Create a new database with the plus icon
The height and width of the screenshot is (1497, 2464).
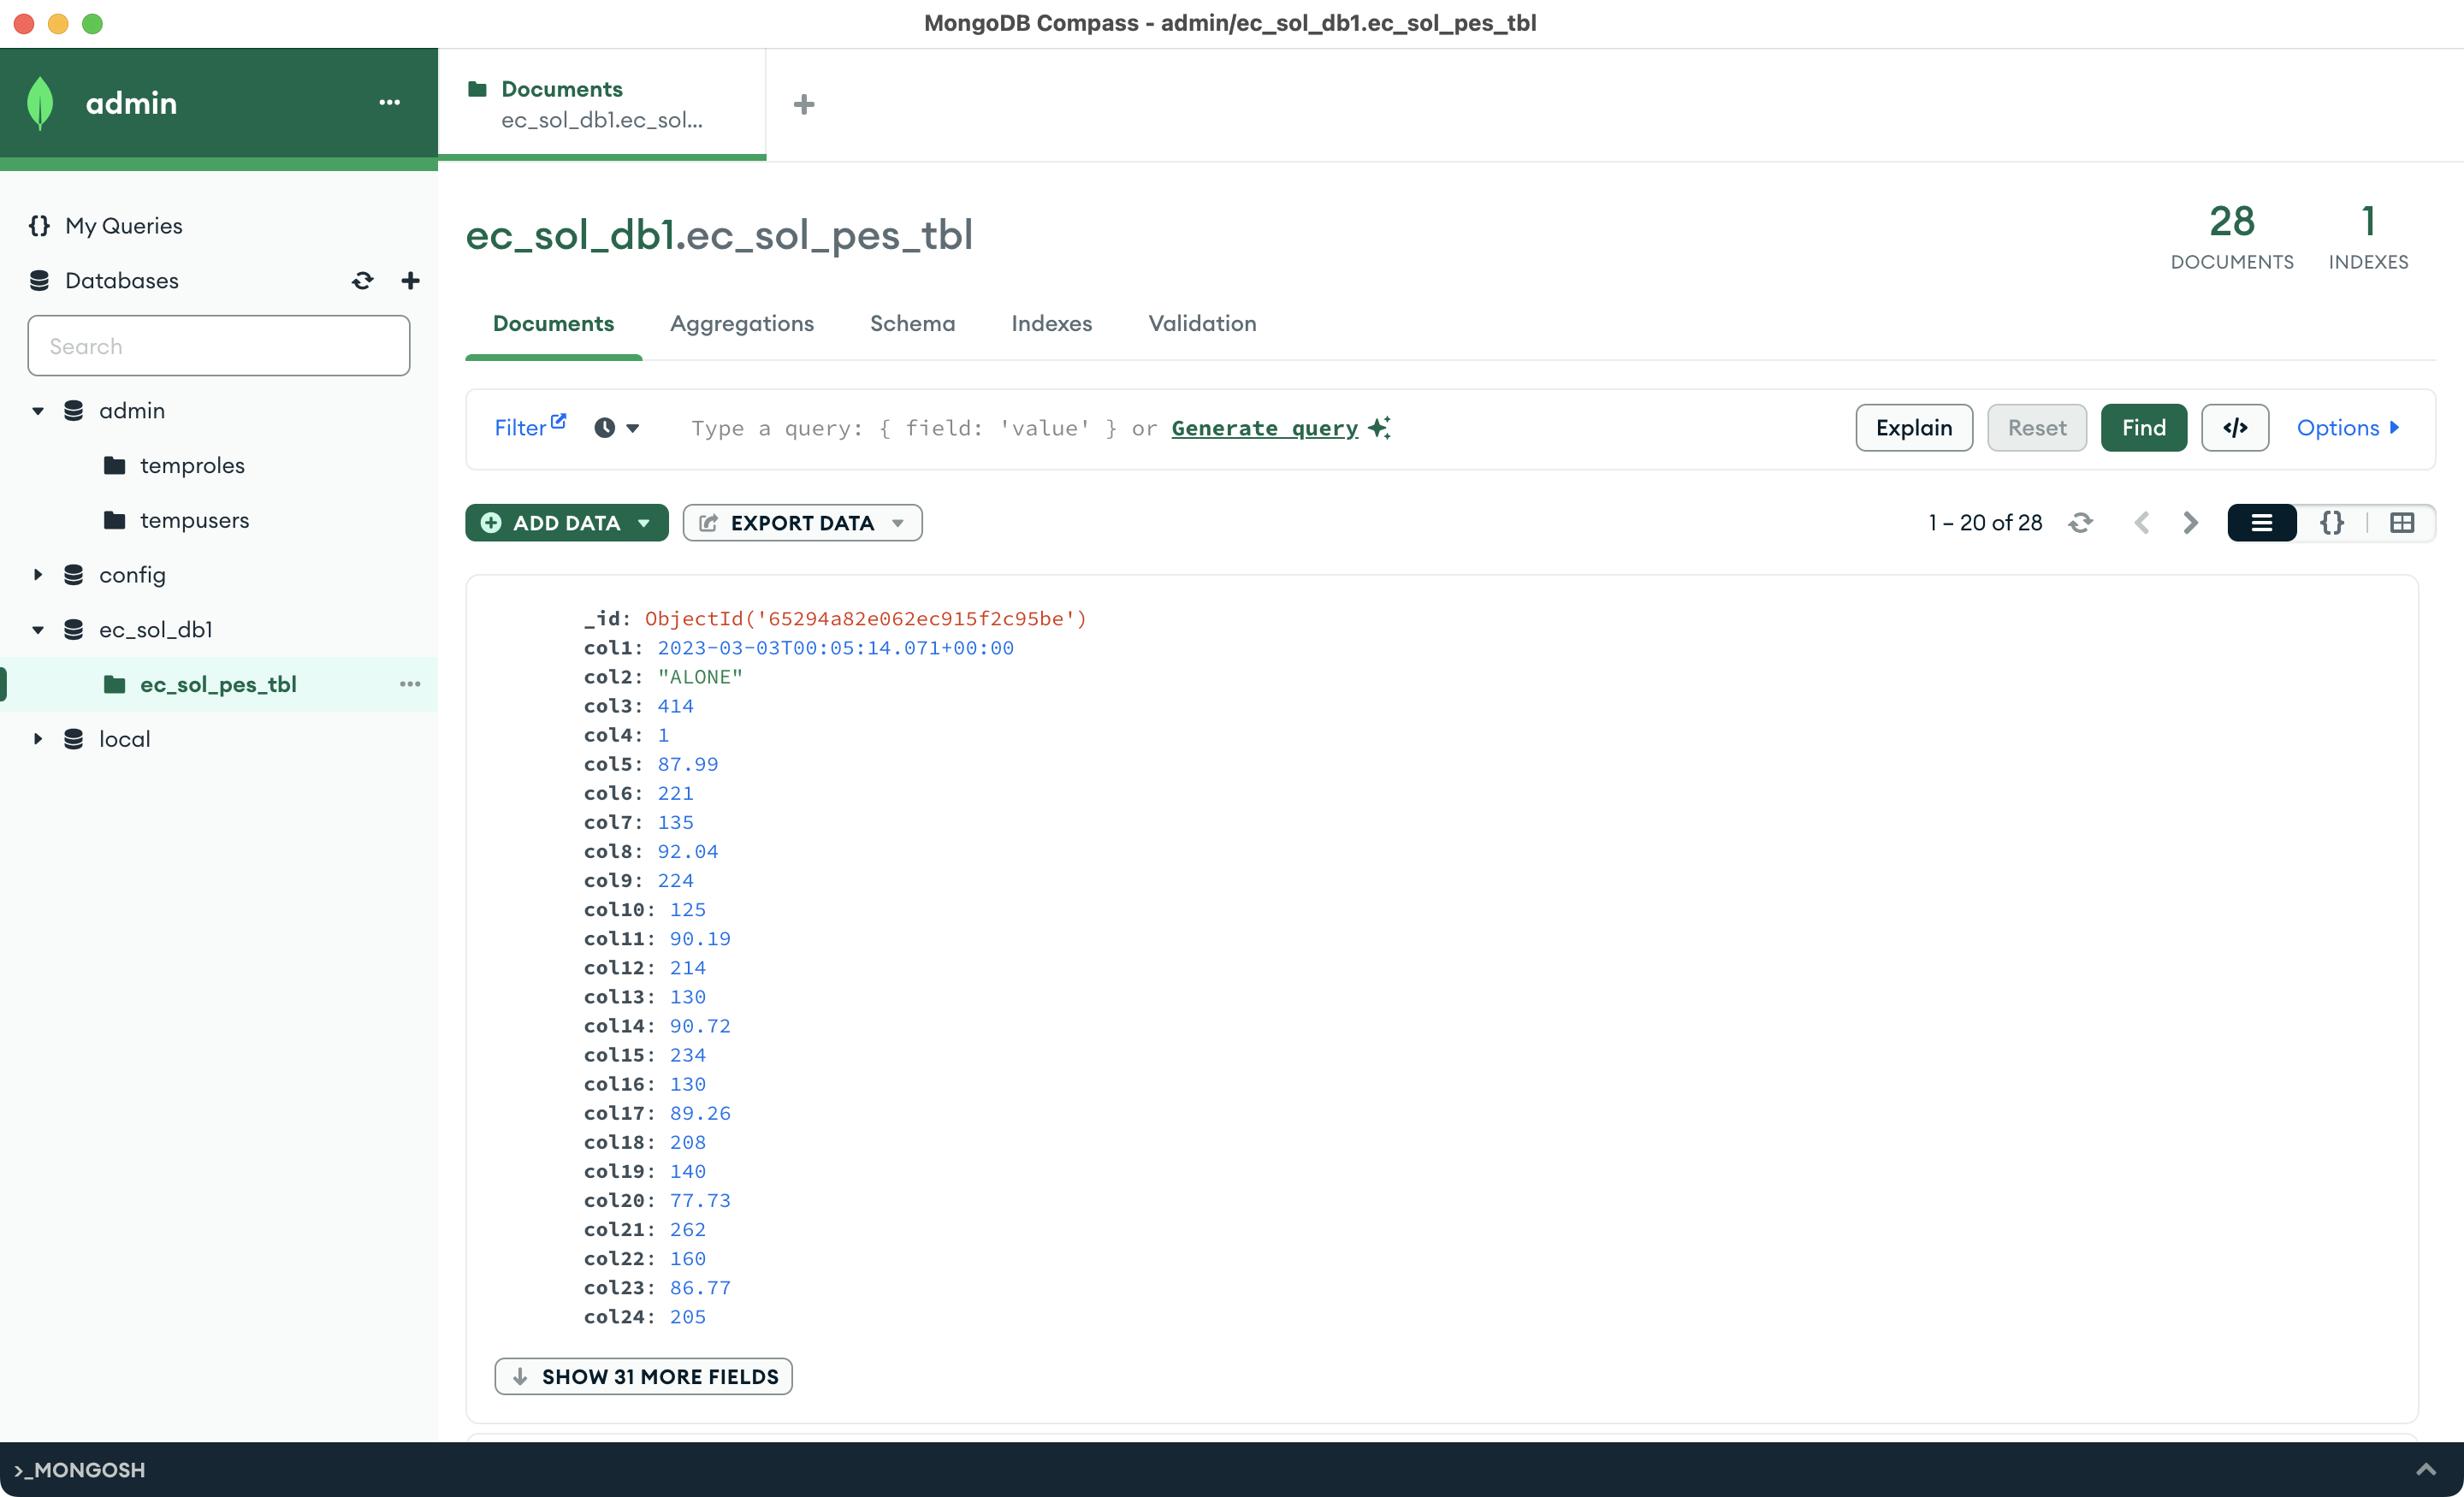coord(411,281)
